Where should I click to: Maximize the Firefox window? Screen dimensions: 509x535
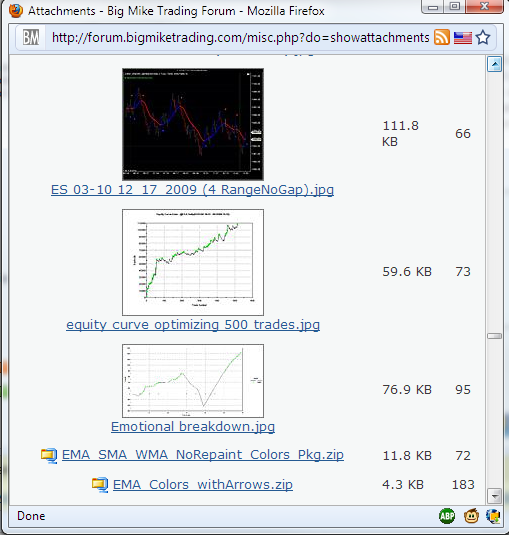[x=454, y=7]
